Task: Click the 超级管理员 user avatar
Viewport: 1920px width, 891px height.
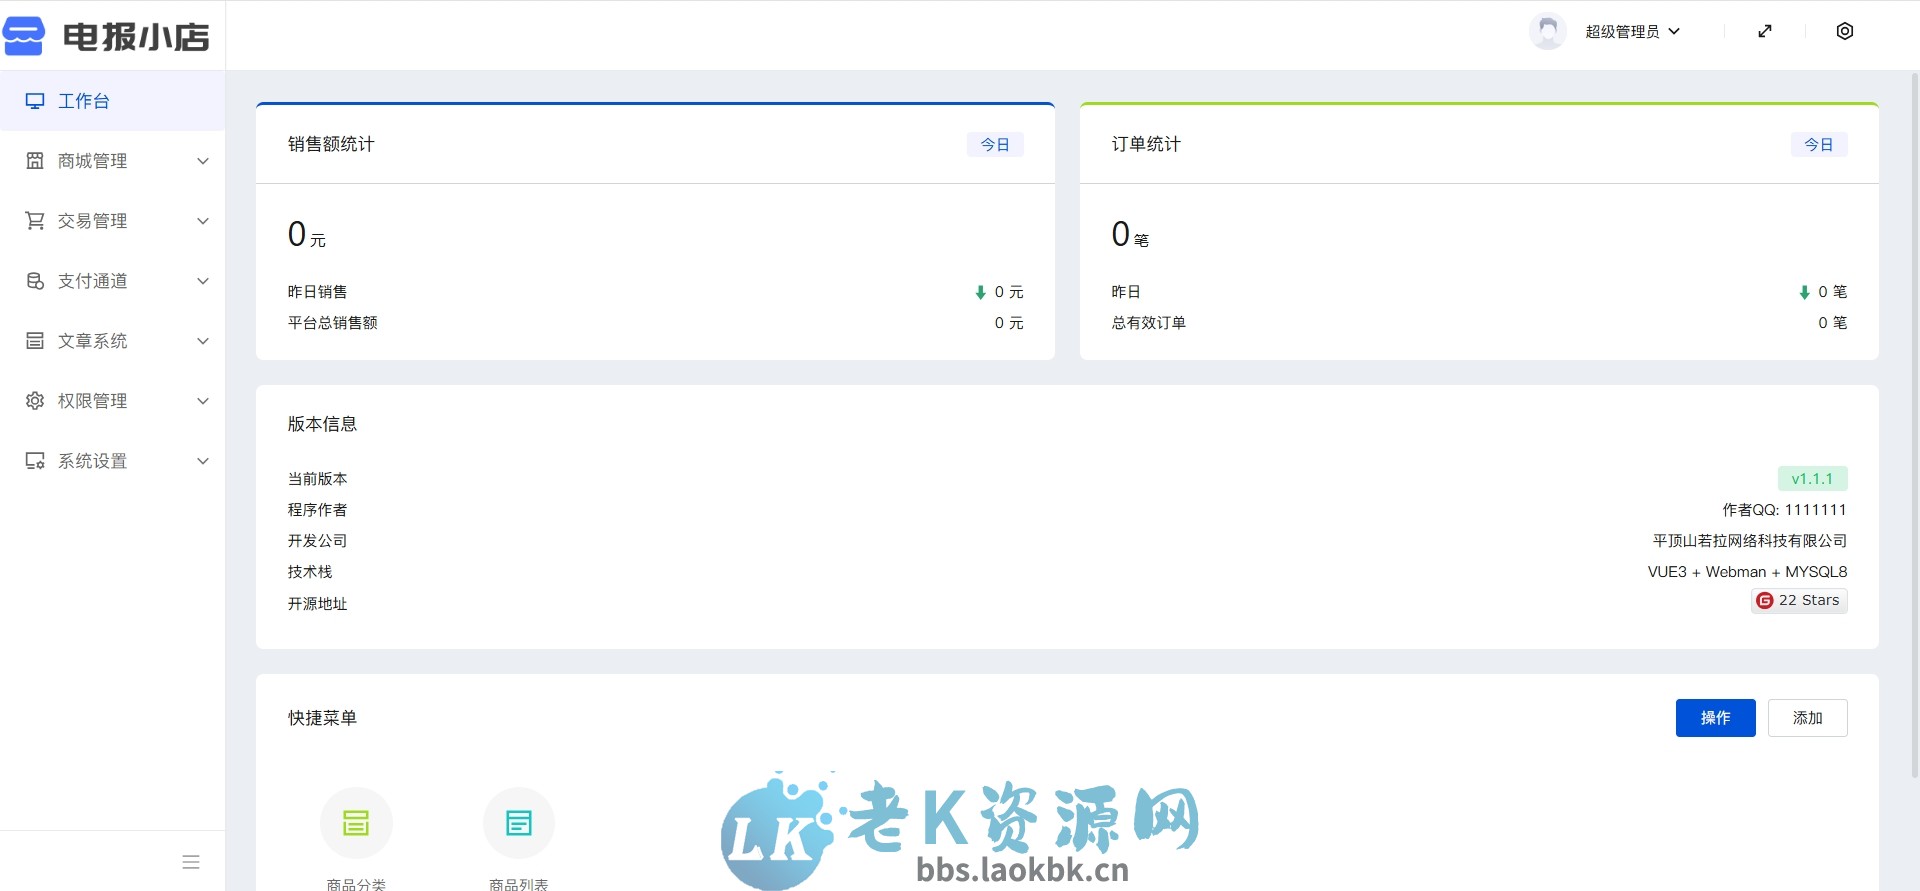Action: pyautogui.click(x=1548, y=31)
